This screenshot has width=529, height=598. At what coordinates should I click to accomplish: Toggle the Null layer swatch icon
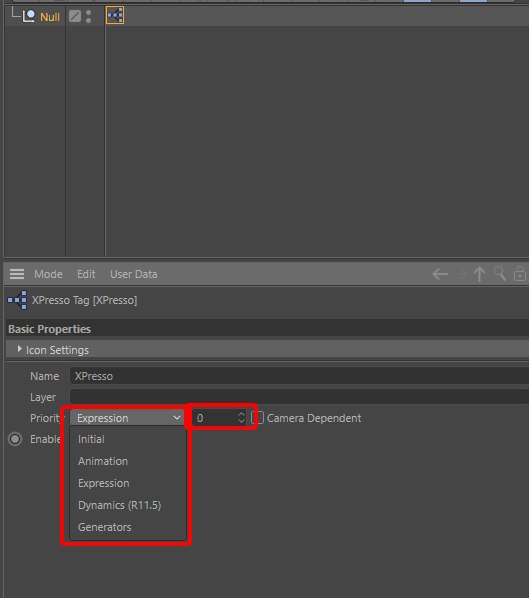tap(75, 16)
